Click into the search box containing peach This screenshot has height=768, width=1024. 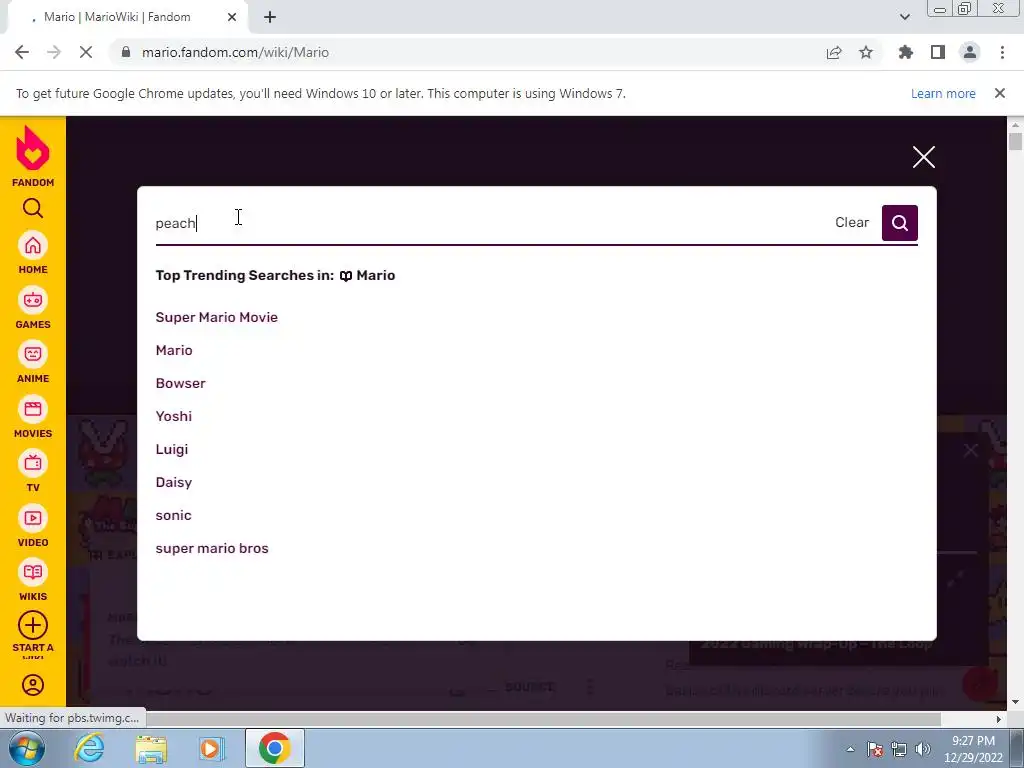(x=490, y=223)
